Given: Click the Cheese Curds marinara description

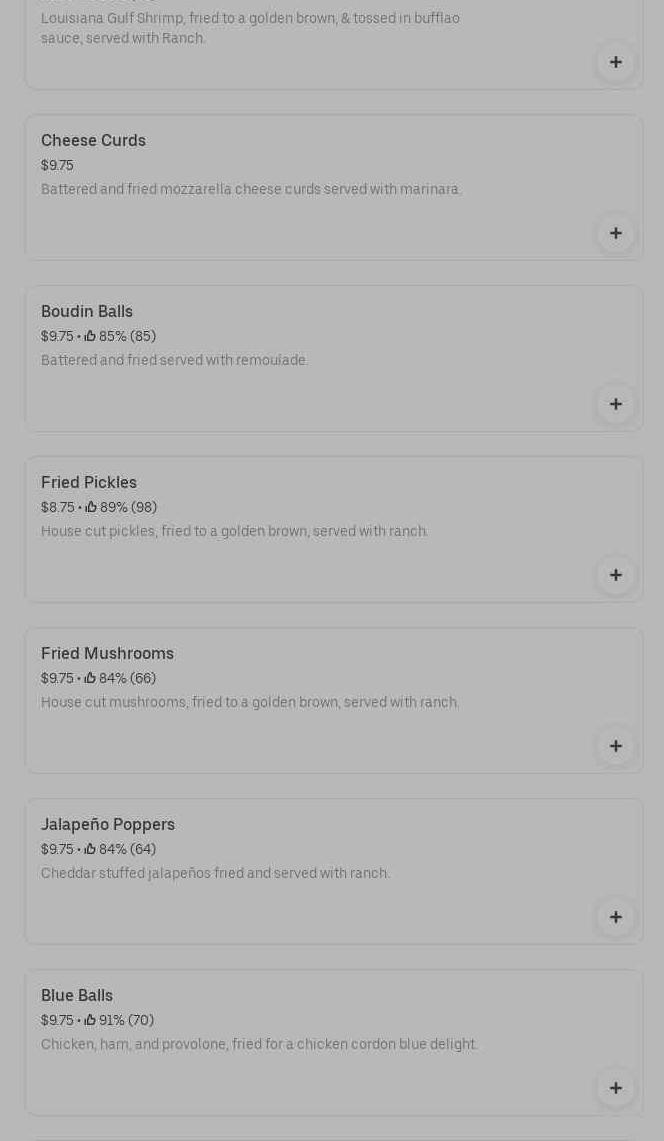Looking at the screenshot, I should (251, 190).
